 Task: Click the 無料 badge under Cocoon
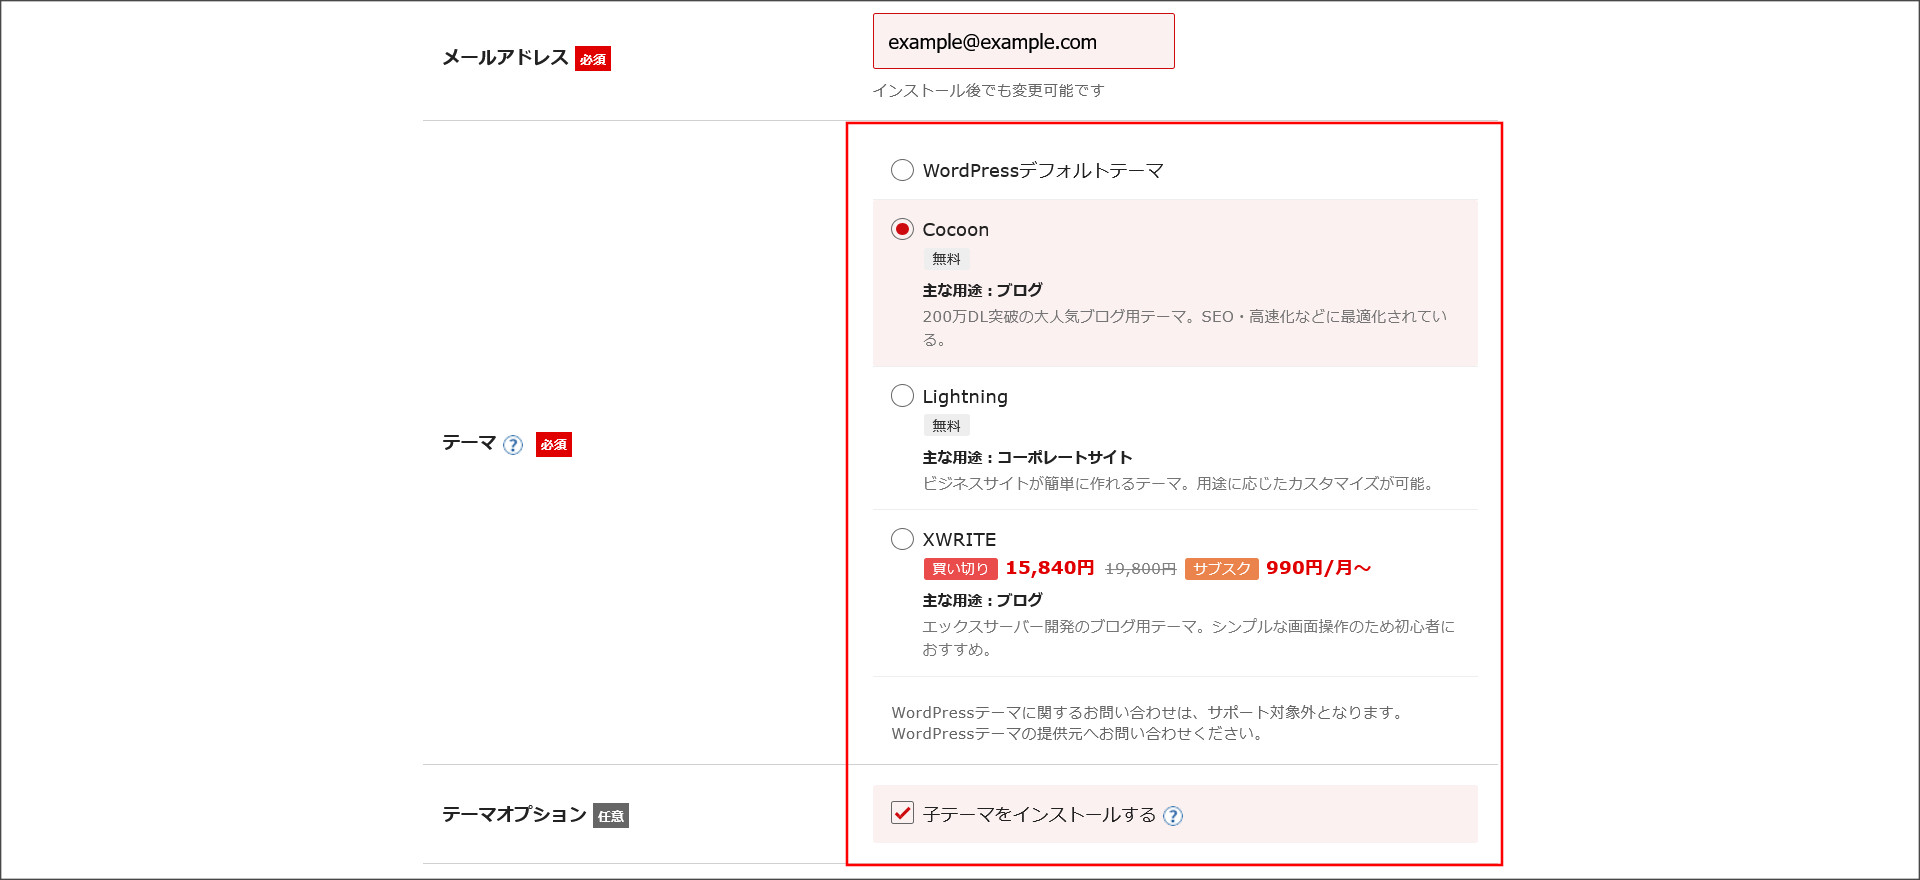point(946,259)
